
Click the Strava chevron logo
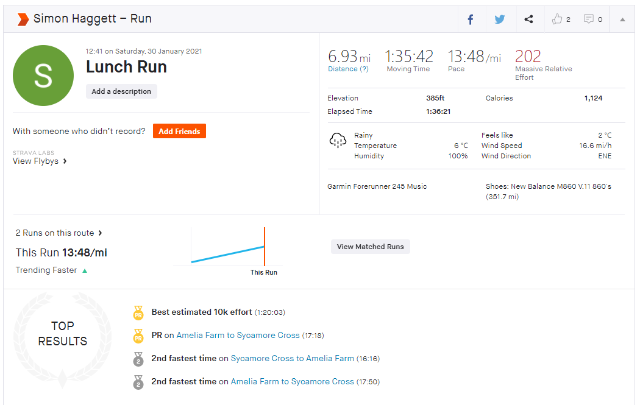tap(22, 19)
